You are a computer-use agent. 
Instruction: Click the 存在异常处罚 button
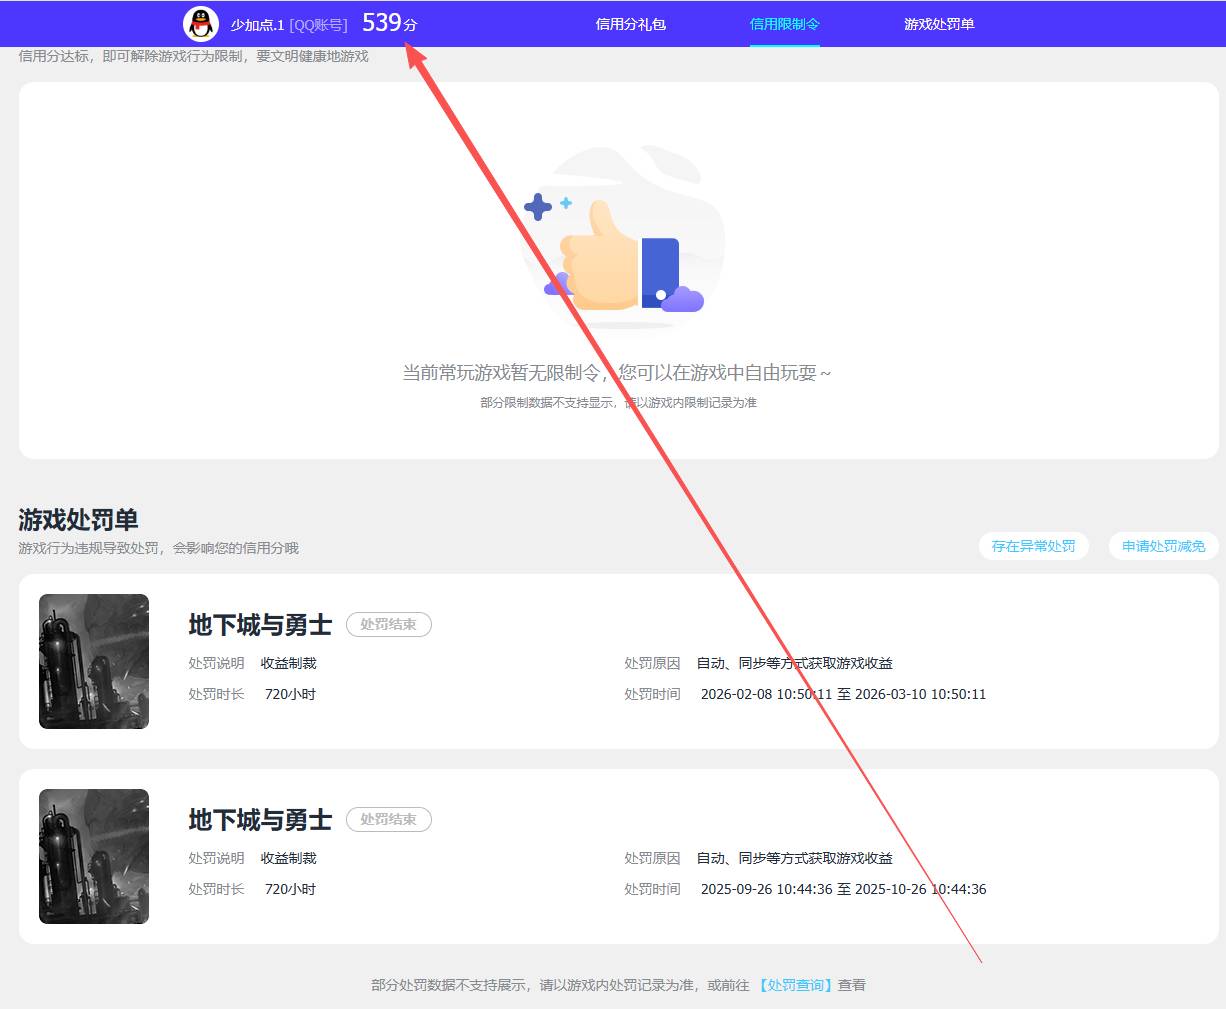tap(1033, 546)
